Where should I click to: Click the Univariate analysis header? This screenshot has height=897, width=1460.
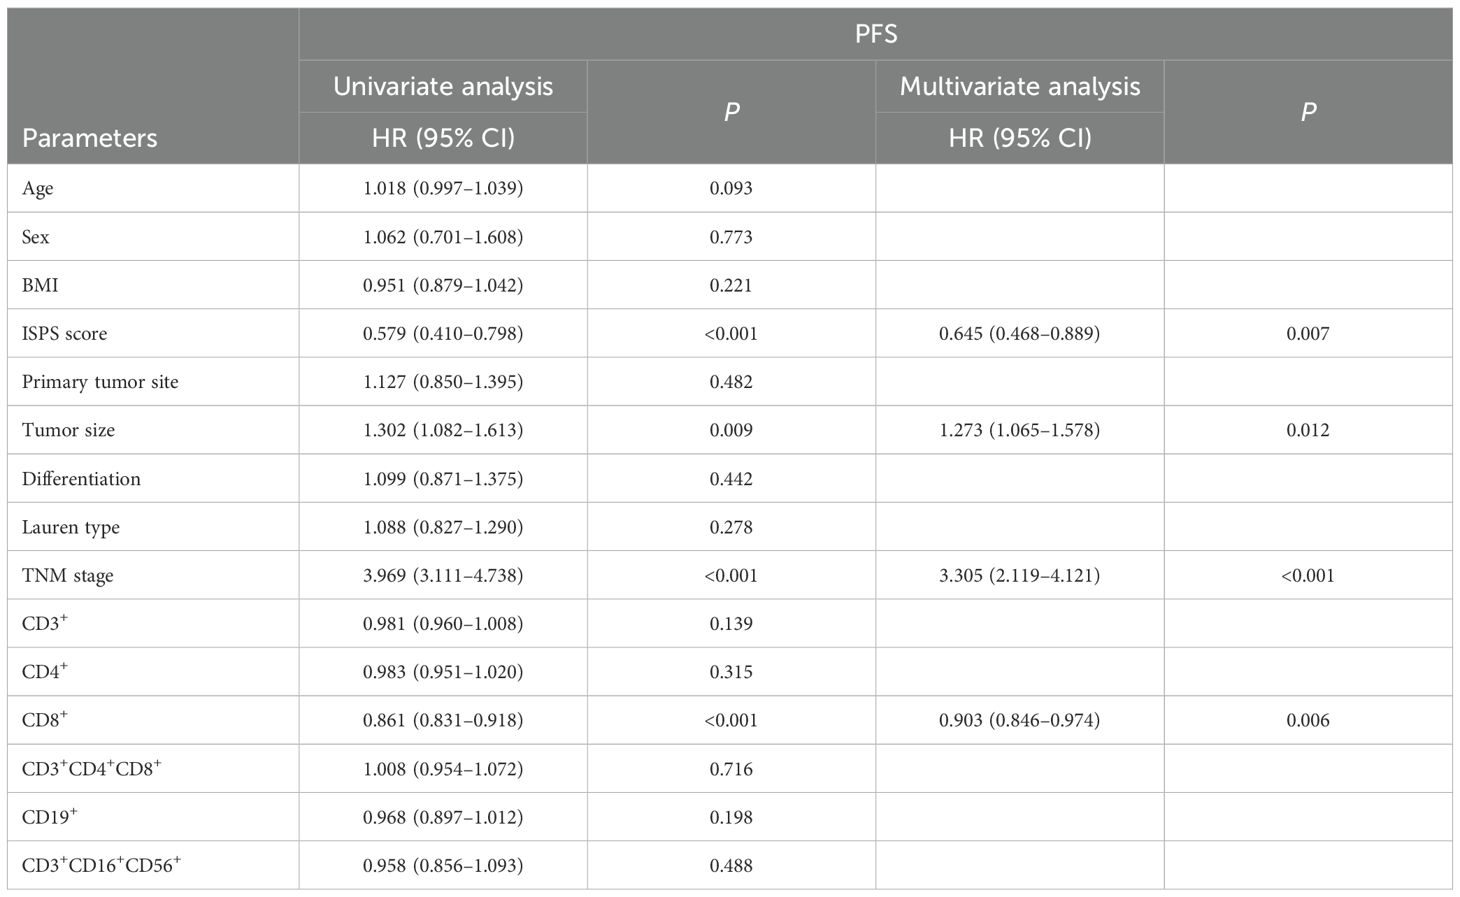(x=443, y=87)
